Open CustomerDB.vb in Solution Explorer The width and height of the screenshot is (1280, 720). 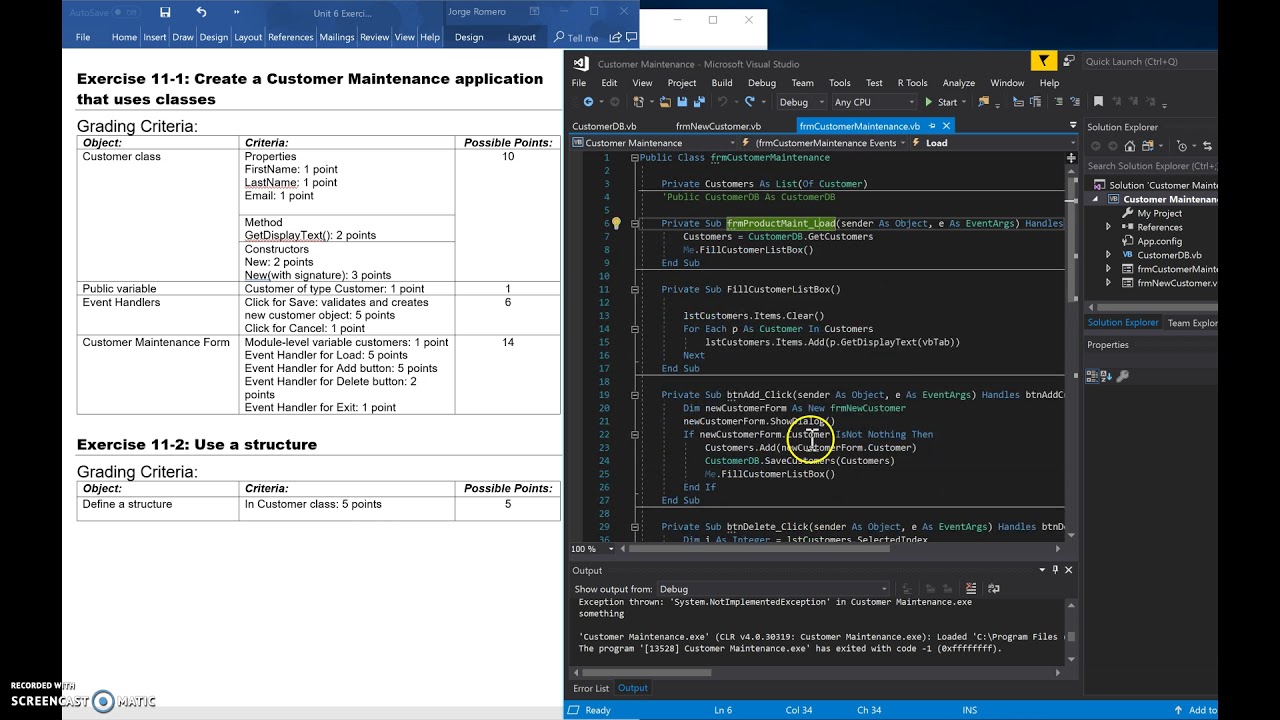coord(1169,255)
